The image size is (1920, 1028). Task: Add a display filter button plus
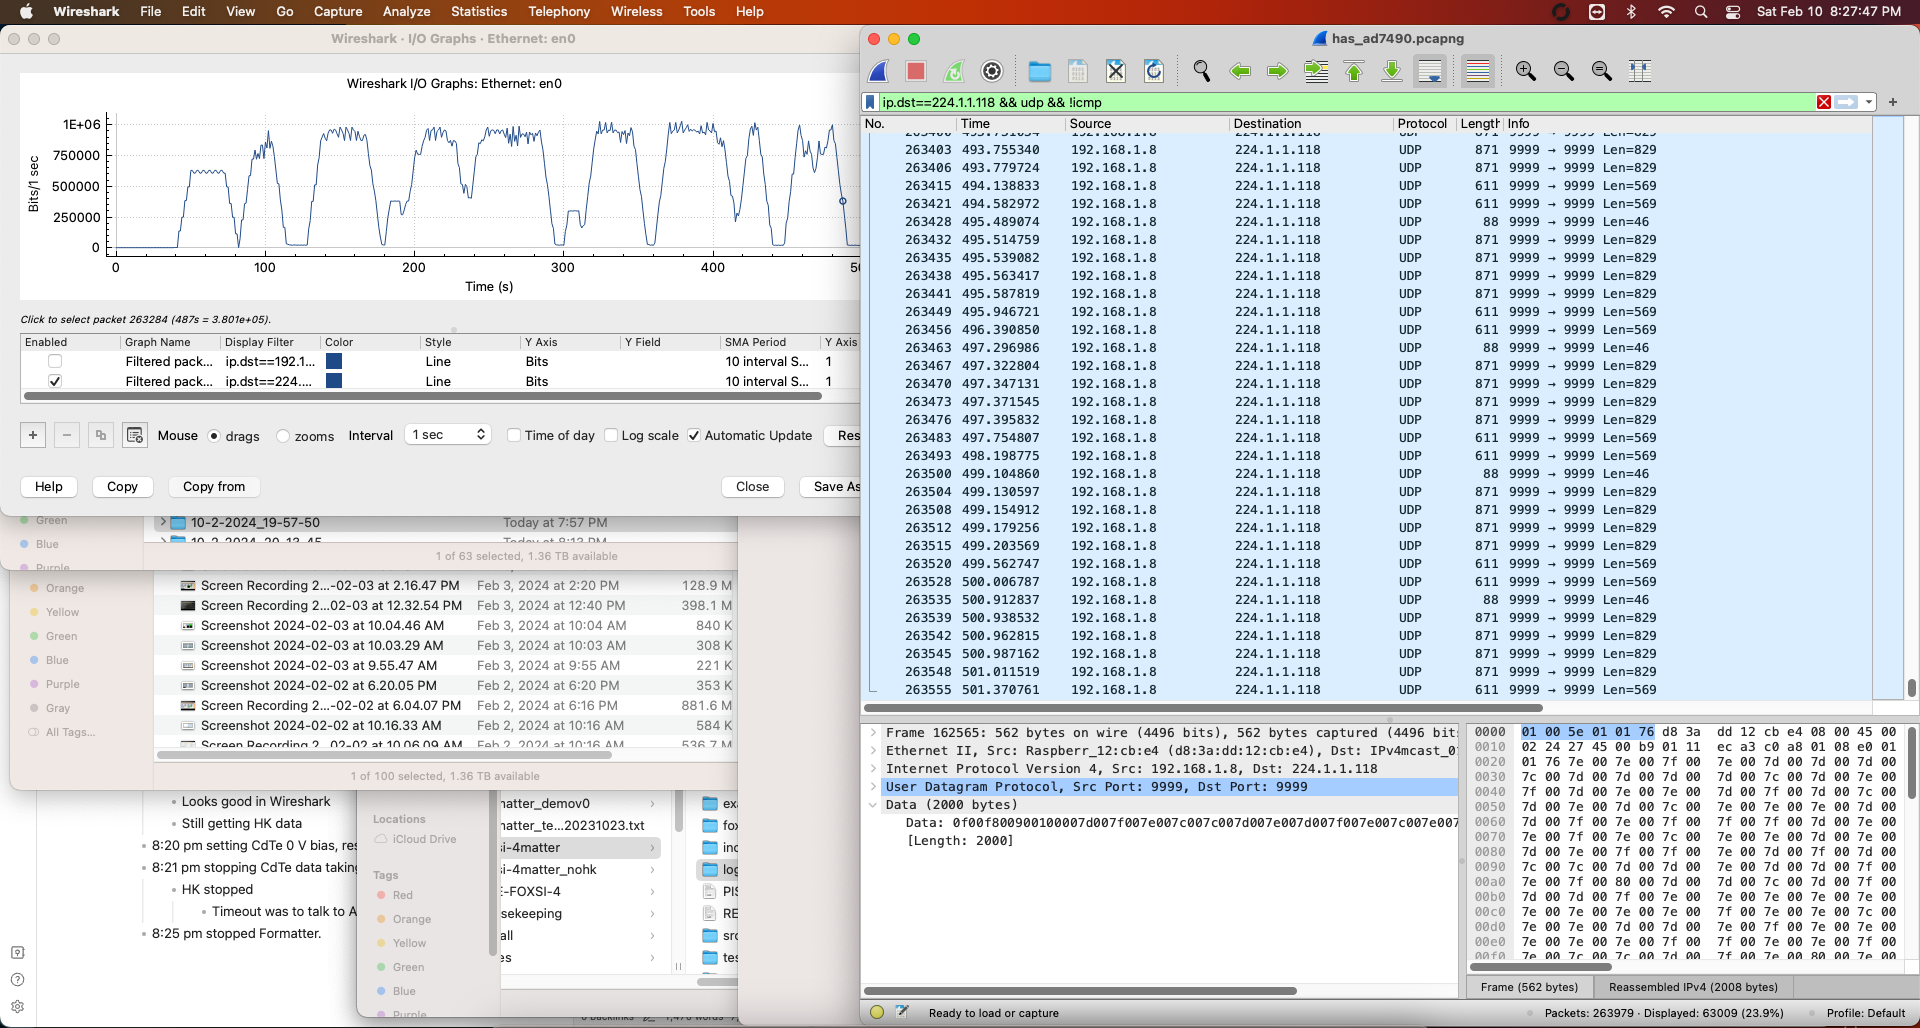coord(1892,102)
